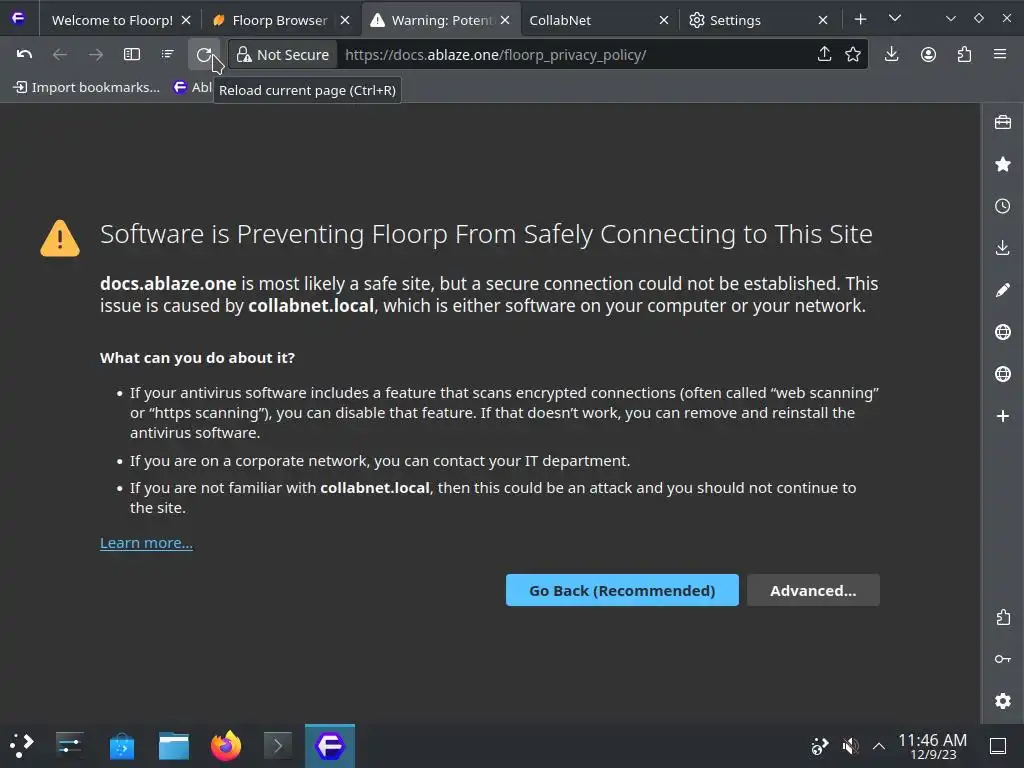Go forward one page arrow

pos(95,54)
